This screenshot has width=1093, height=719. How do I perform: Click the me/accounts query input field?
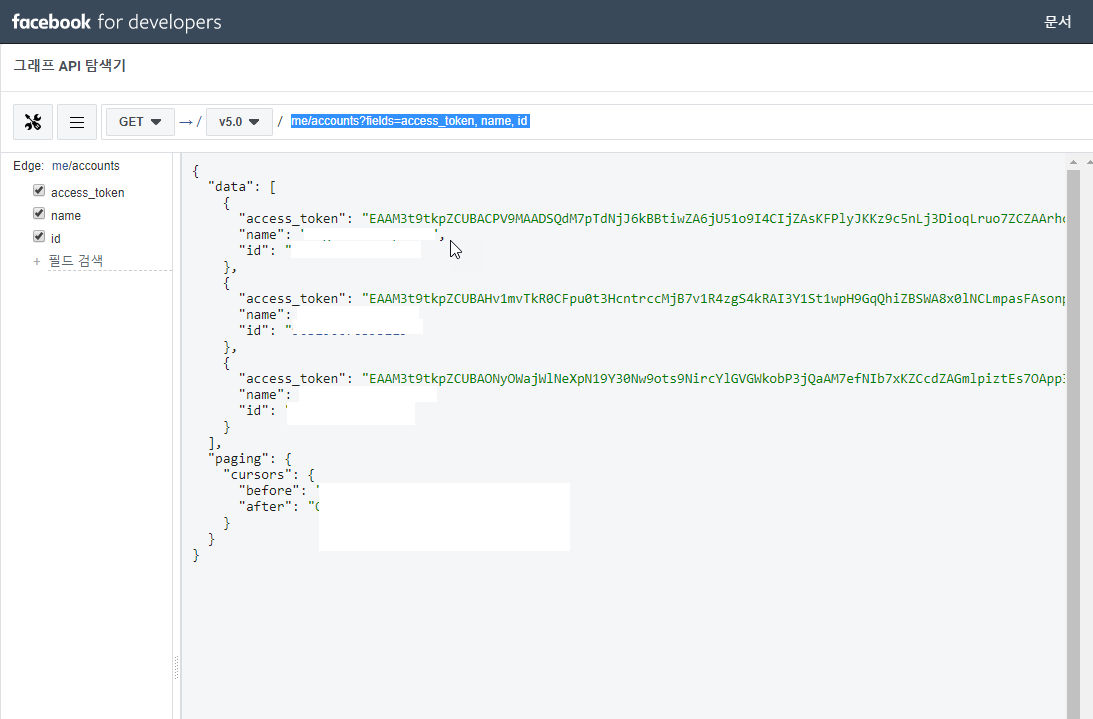690,121
